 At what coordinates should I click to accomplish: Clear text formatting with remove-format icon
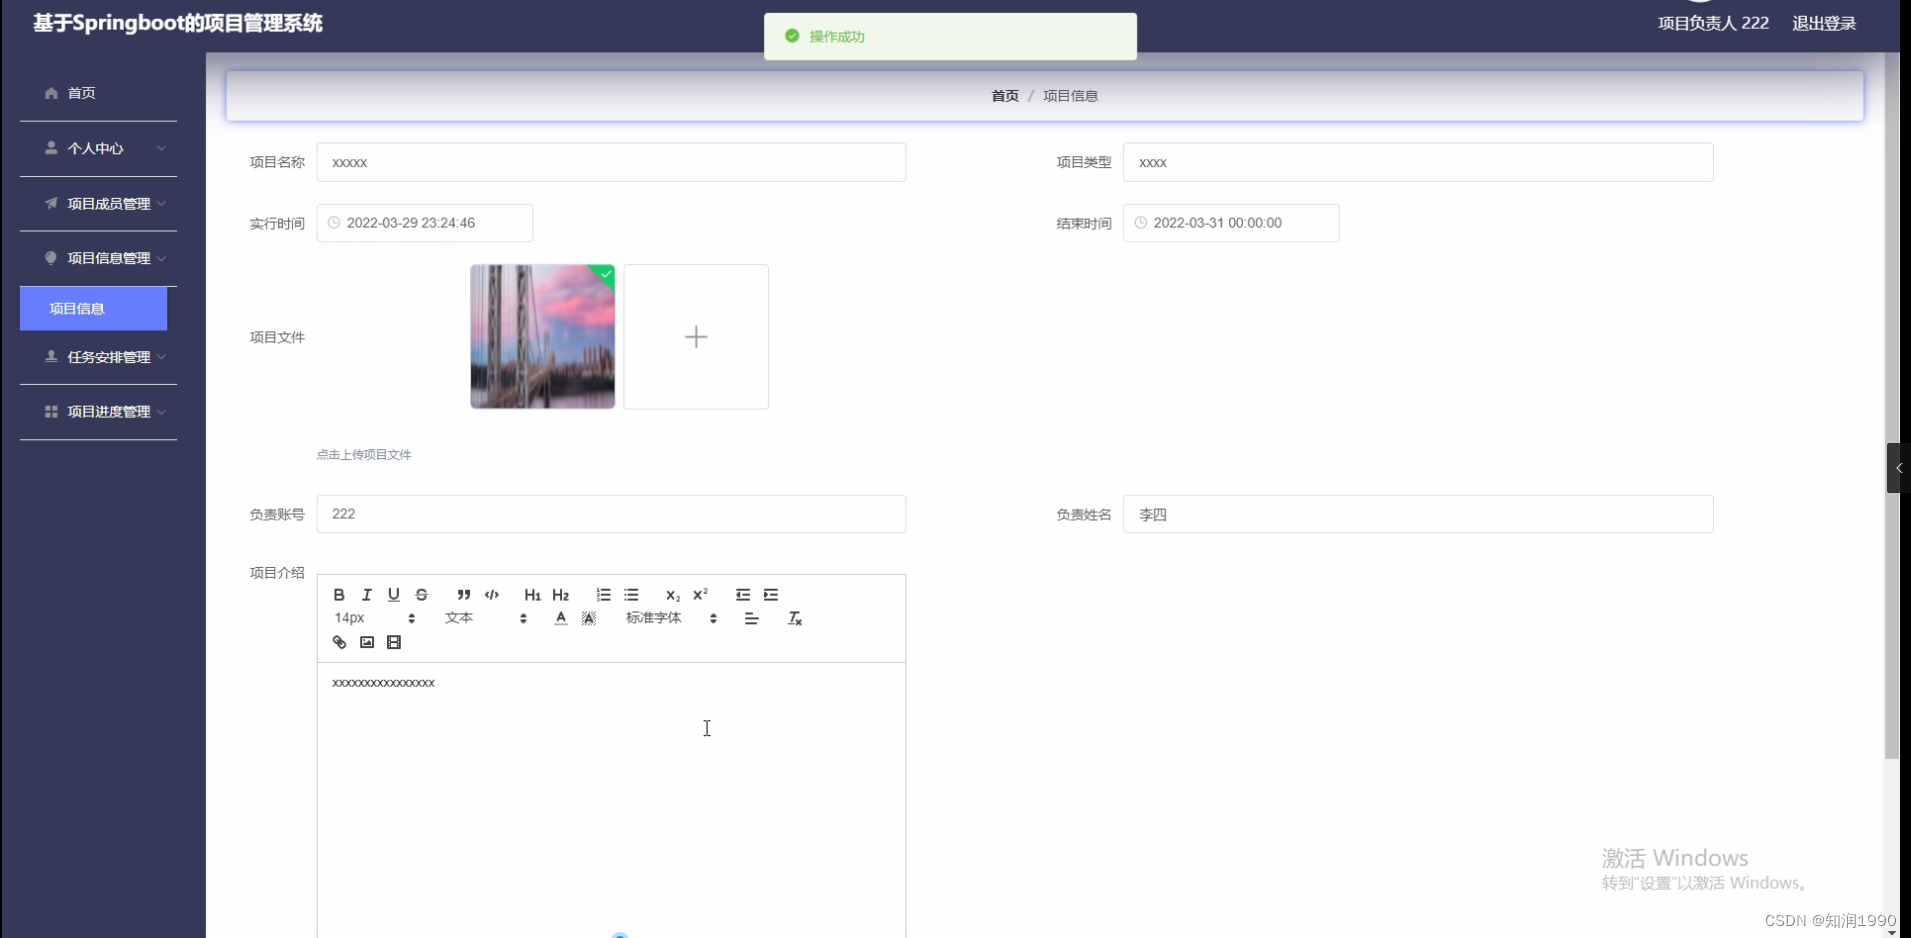coord(795,618)
